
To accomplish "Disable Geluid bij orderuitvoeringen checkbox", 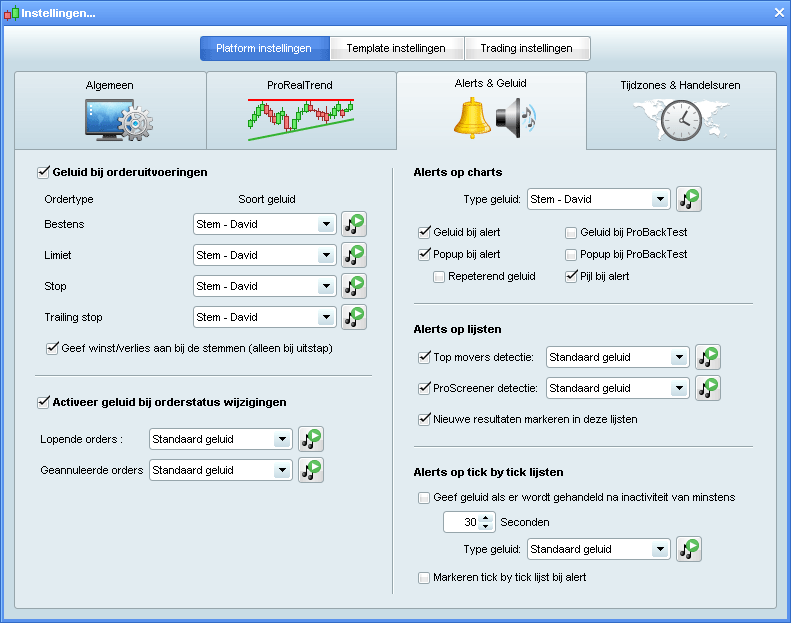I will pos(43,172).
